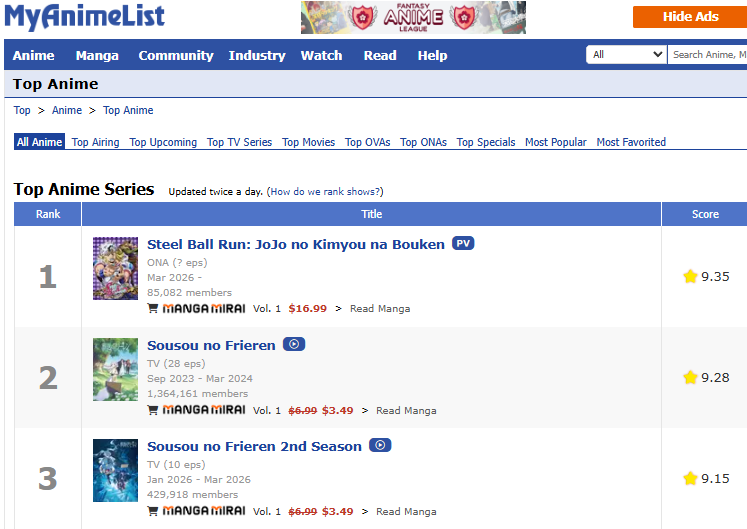This screenshot has height=529, width=747.
Task: Click the star icon beside score 9.35
Action: (690, 276)
